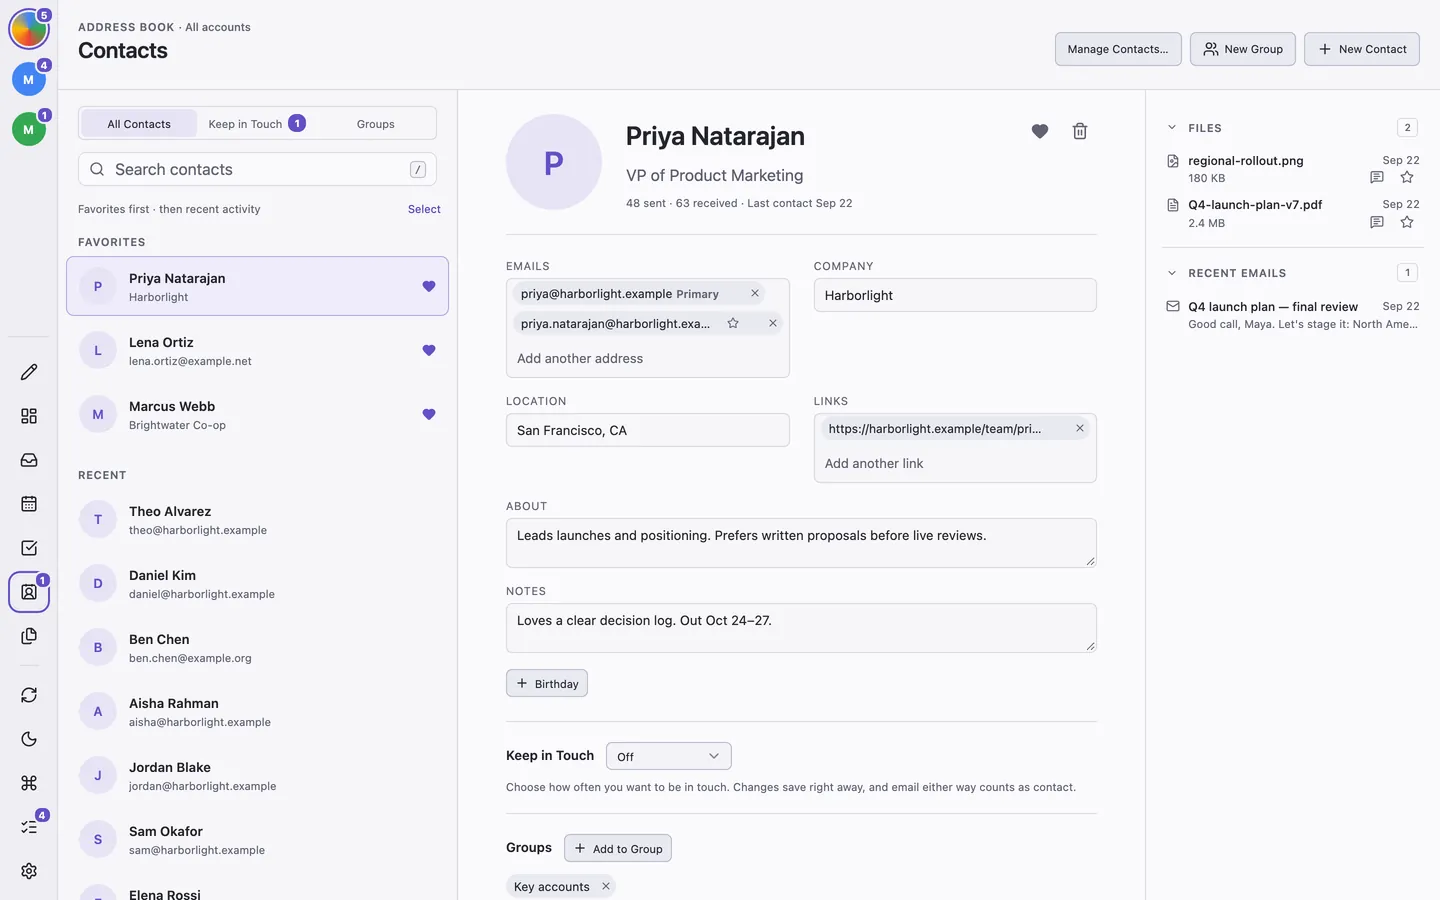This screenshot has height=900, width=1440.
Task: Open the calendar icon in sidebar
Action: (x=29, y=504)
